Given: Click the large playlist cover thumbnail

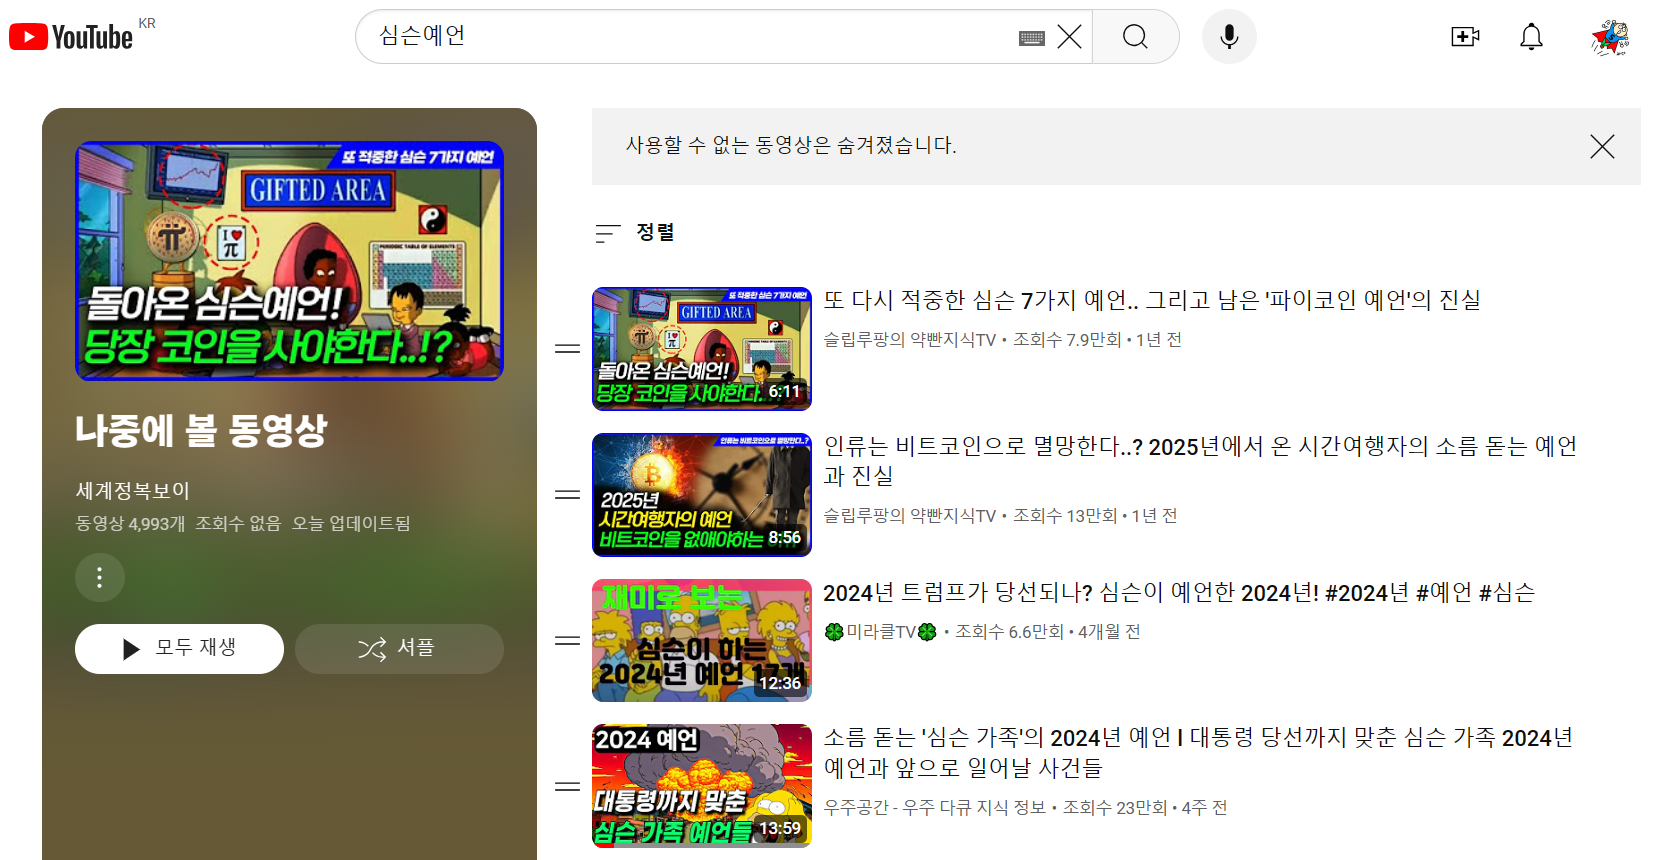Looking at the screenshot, I should (x=289, y=261).
